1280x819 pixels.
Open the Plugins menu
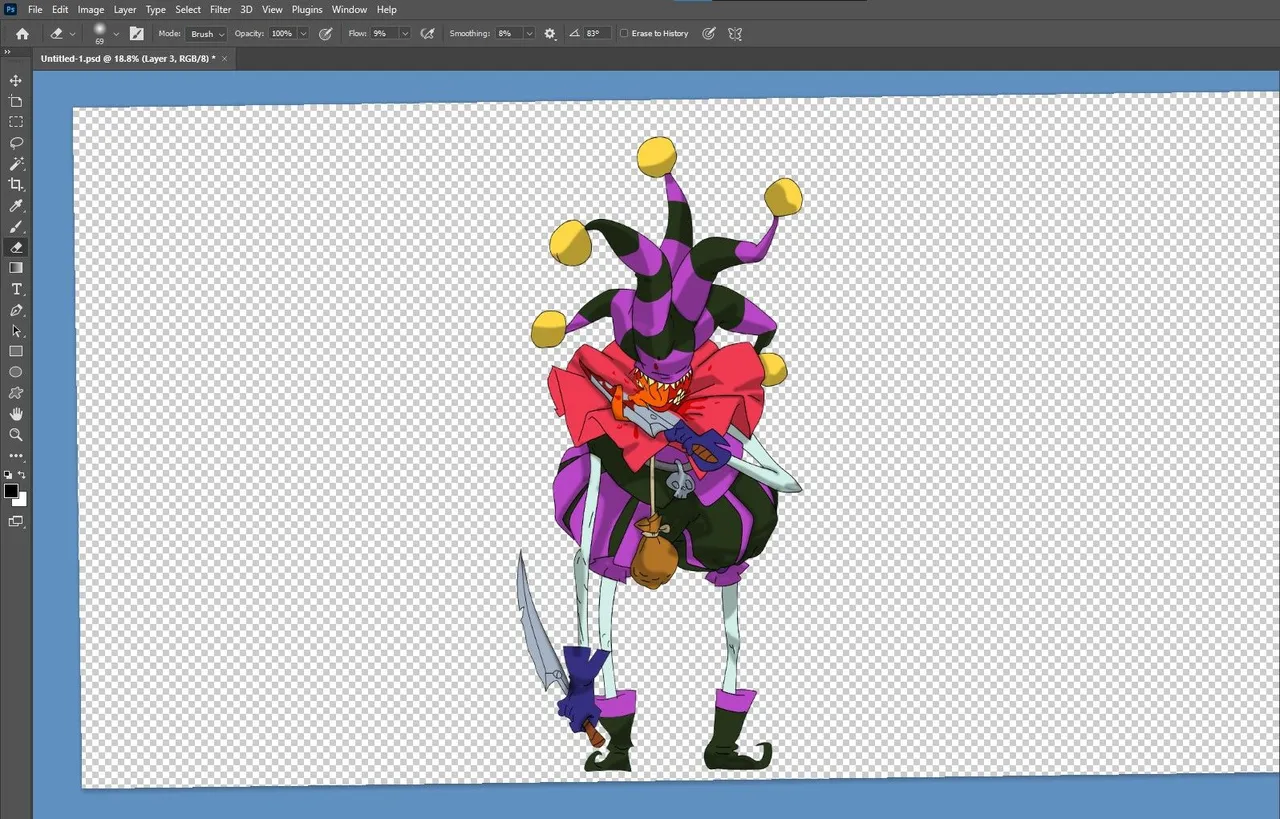pyautogui.click(x=307, y=9)
